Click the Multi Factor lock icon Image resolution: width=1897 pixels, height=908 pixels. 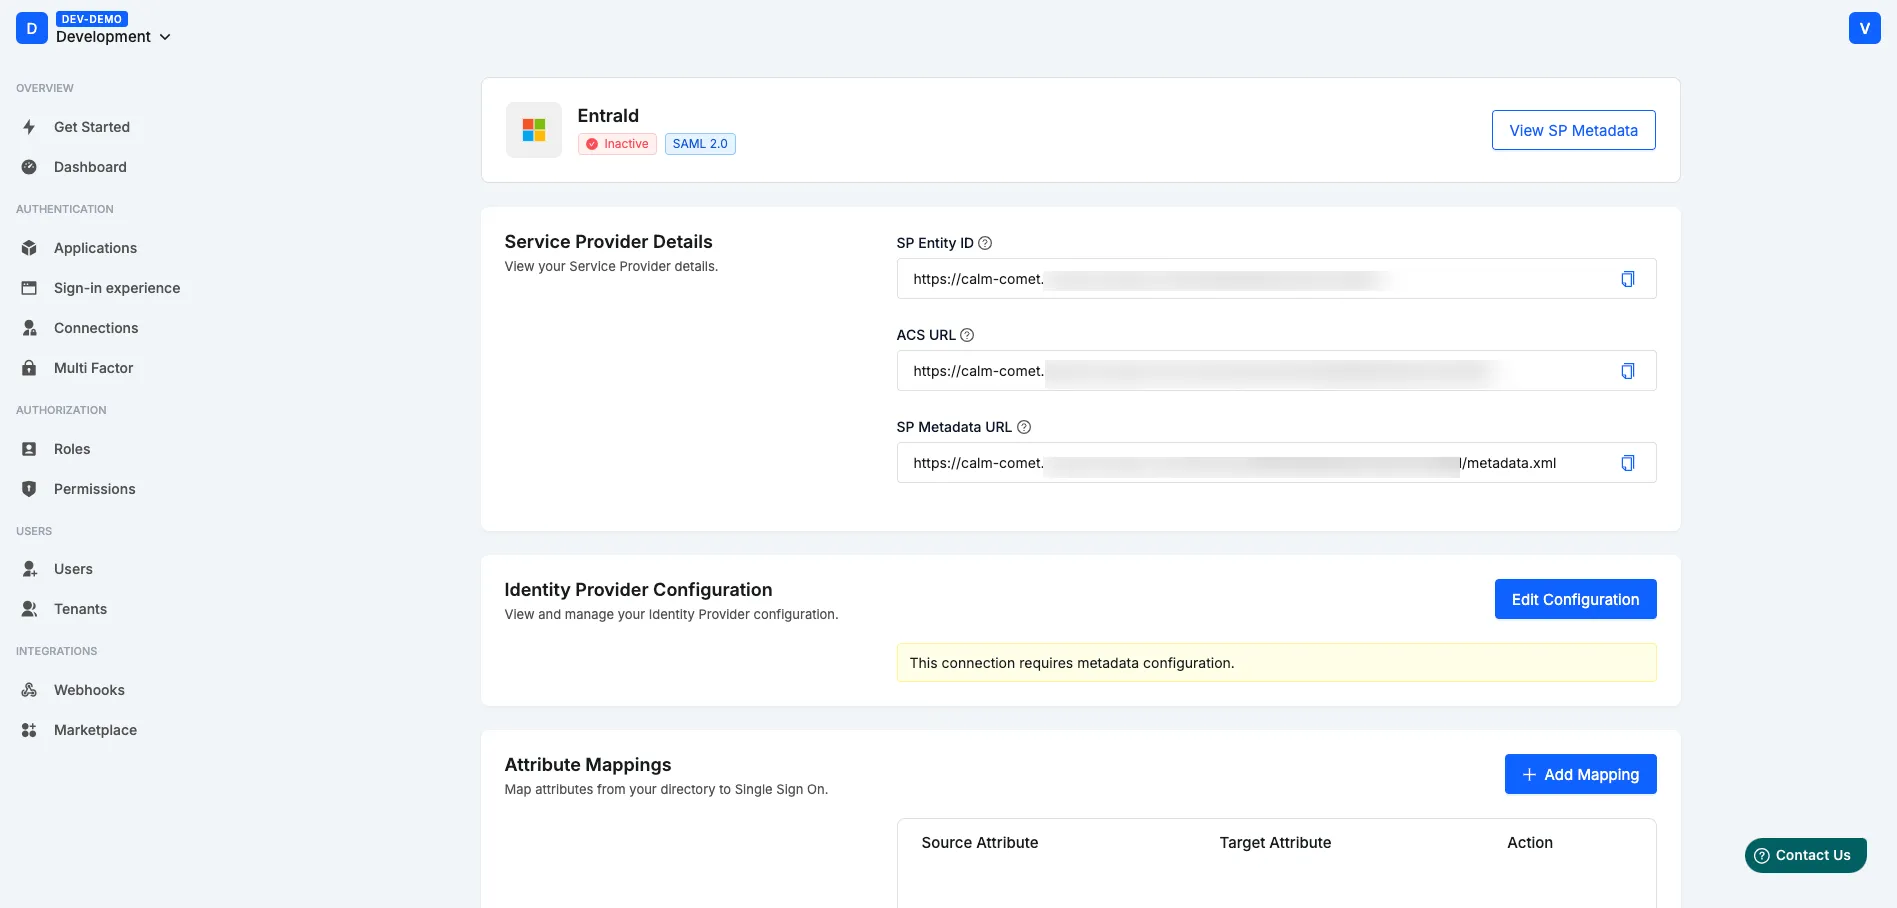[29, 367]
